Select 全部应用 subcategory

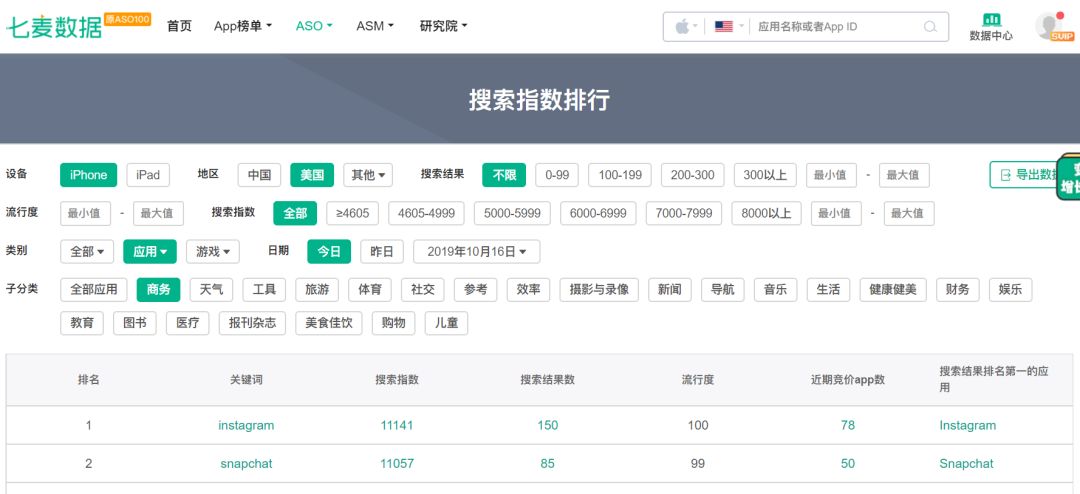pyautogui.click(x=94, y=289)
